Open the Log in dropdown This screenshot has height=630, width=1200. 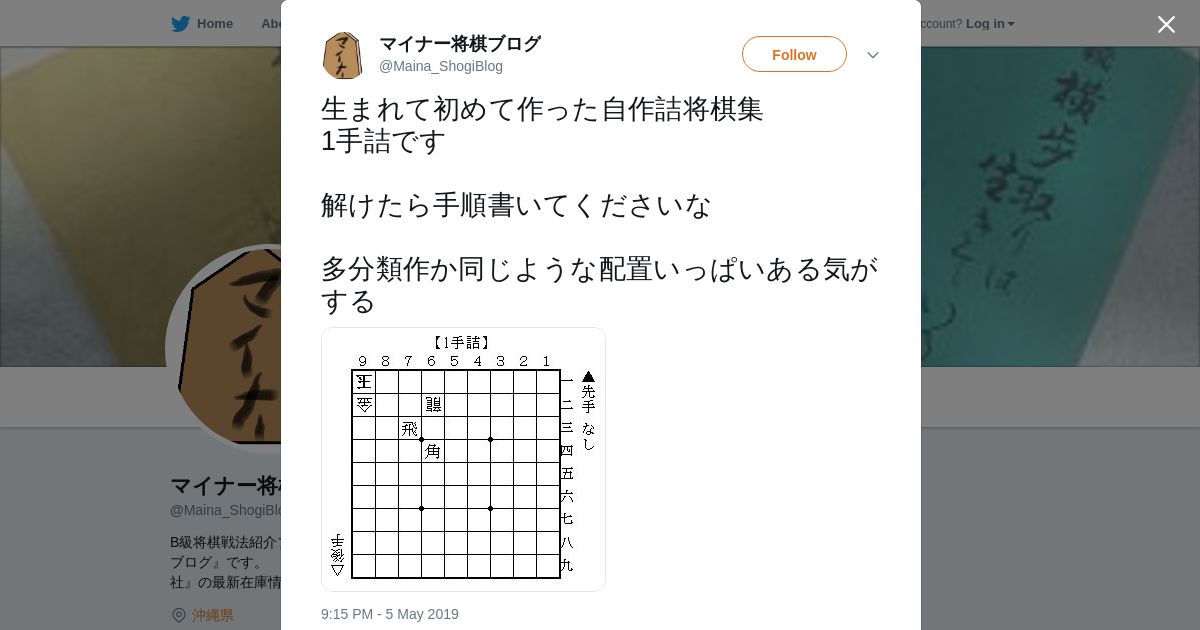click(989, 24)
